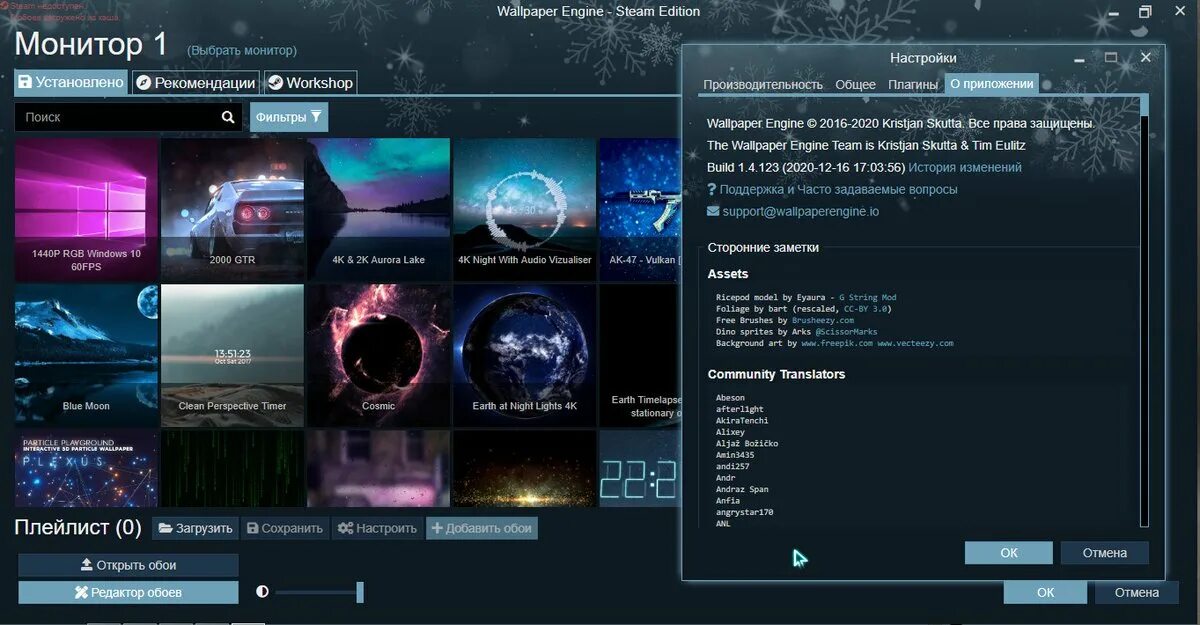Select the Cosmic wallpaper
1200x625 pixels.
click(378, 355)
